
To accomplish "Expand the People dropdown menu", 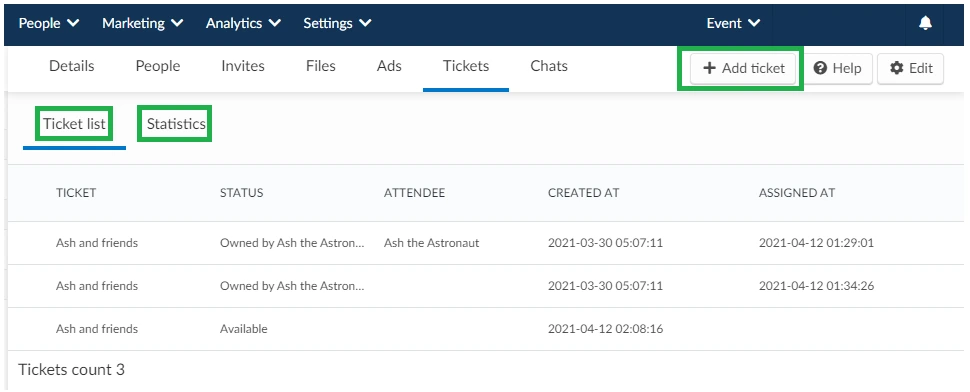I will click(49, 23).
